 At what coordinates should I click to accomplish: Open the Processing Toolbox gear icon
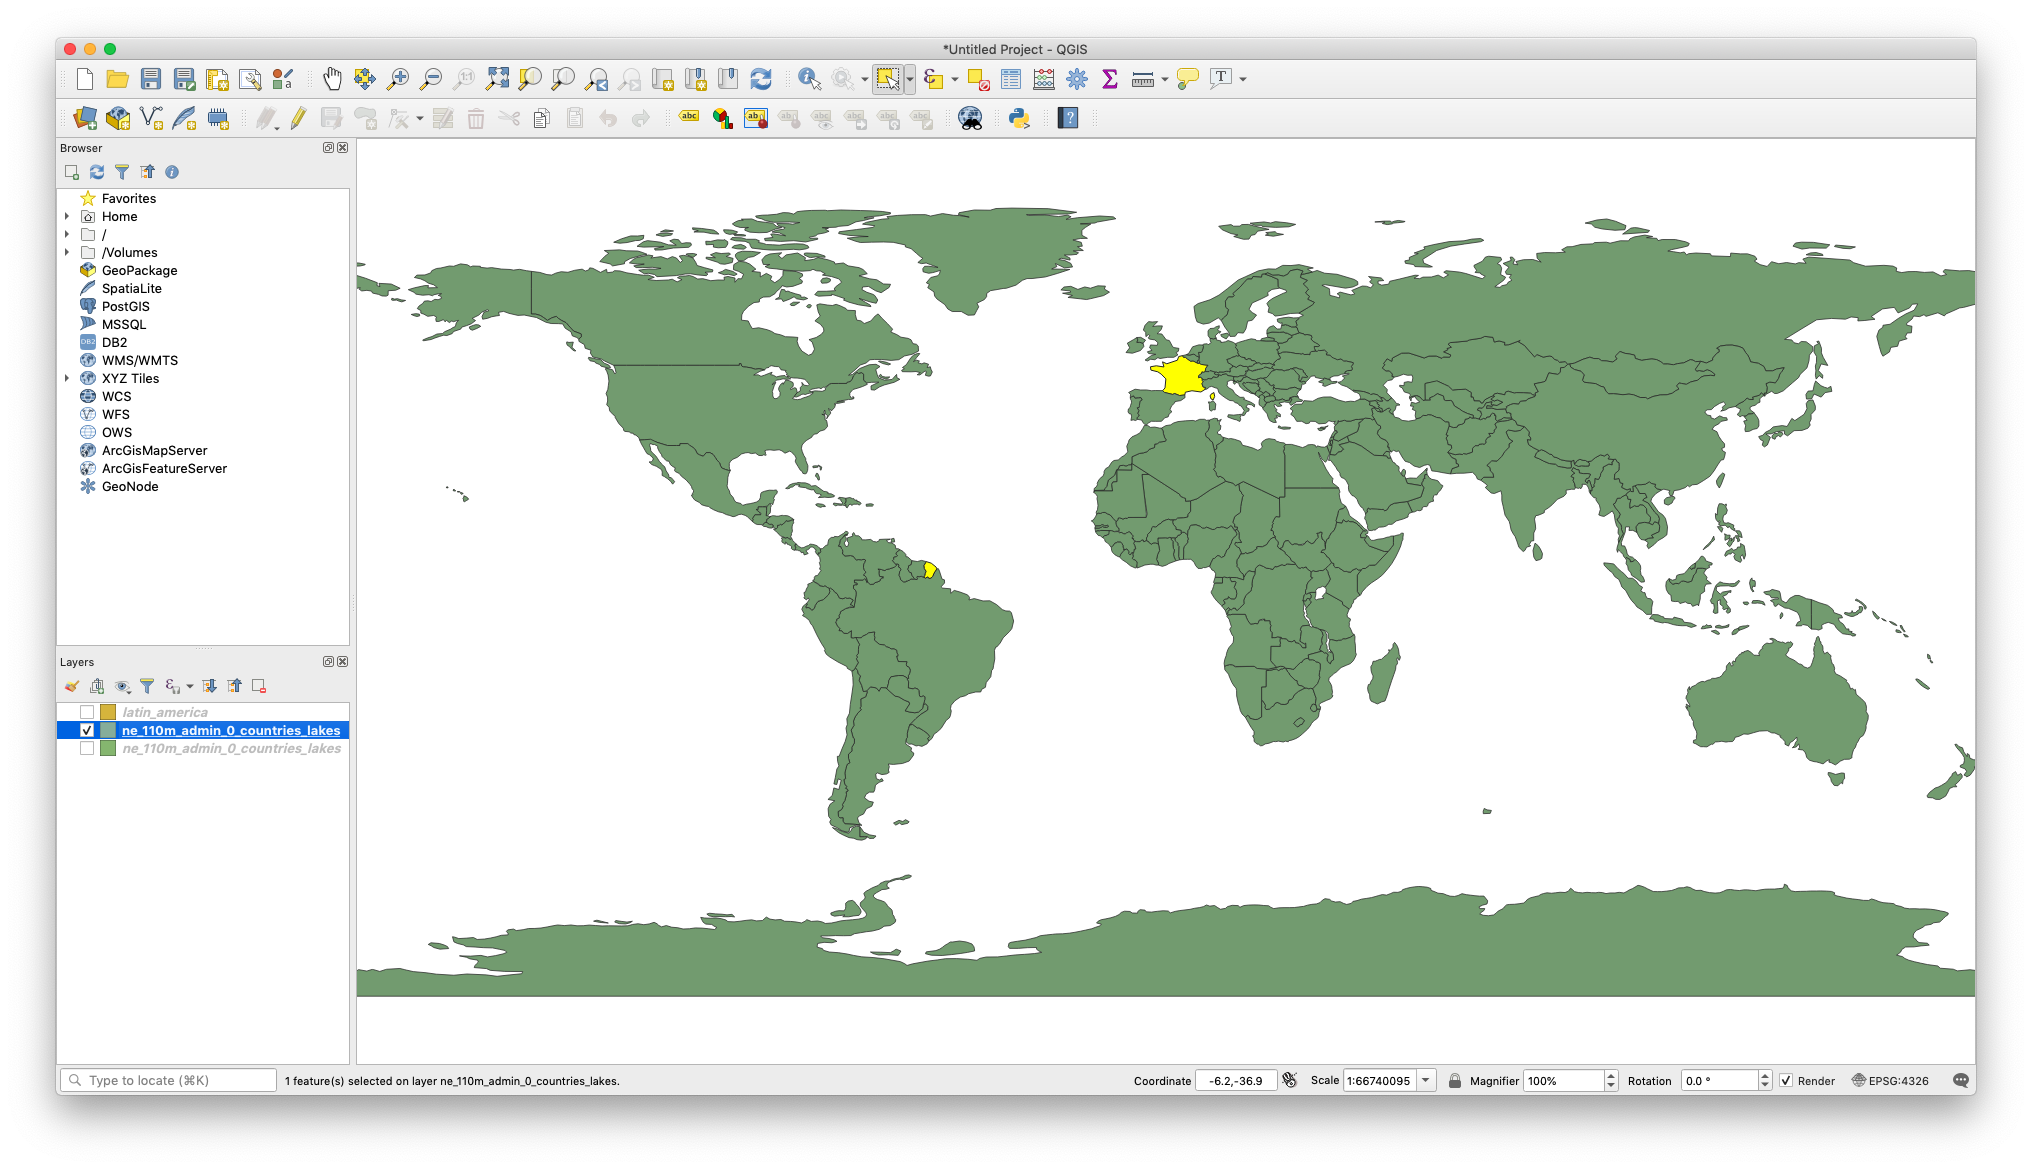tap(1077, 79)
